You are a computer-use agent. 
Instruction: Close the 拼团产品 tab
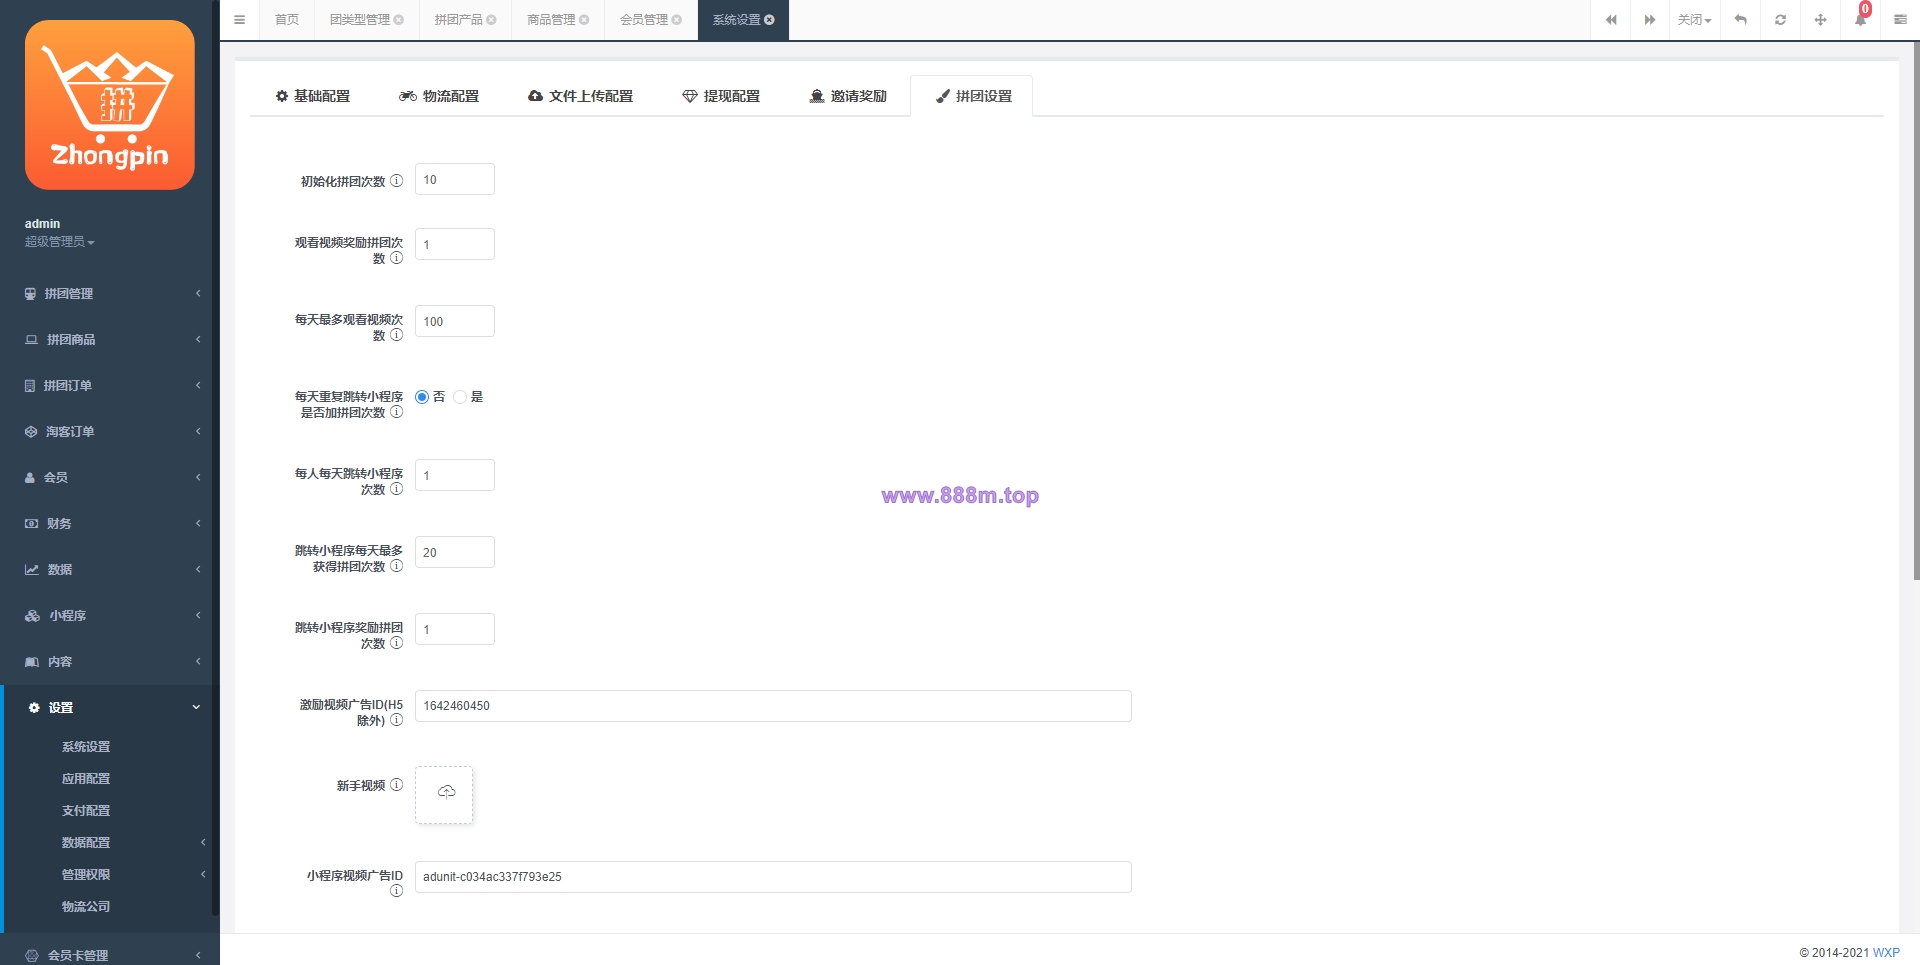point(491,20)
